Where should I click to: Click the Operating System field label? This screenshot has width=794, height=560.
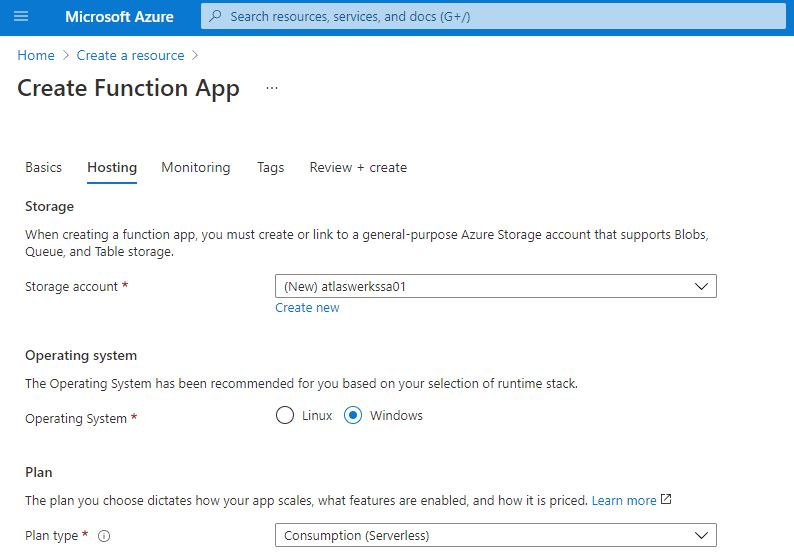pyautogui.click(x=76, y=419)
